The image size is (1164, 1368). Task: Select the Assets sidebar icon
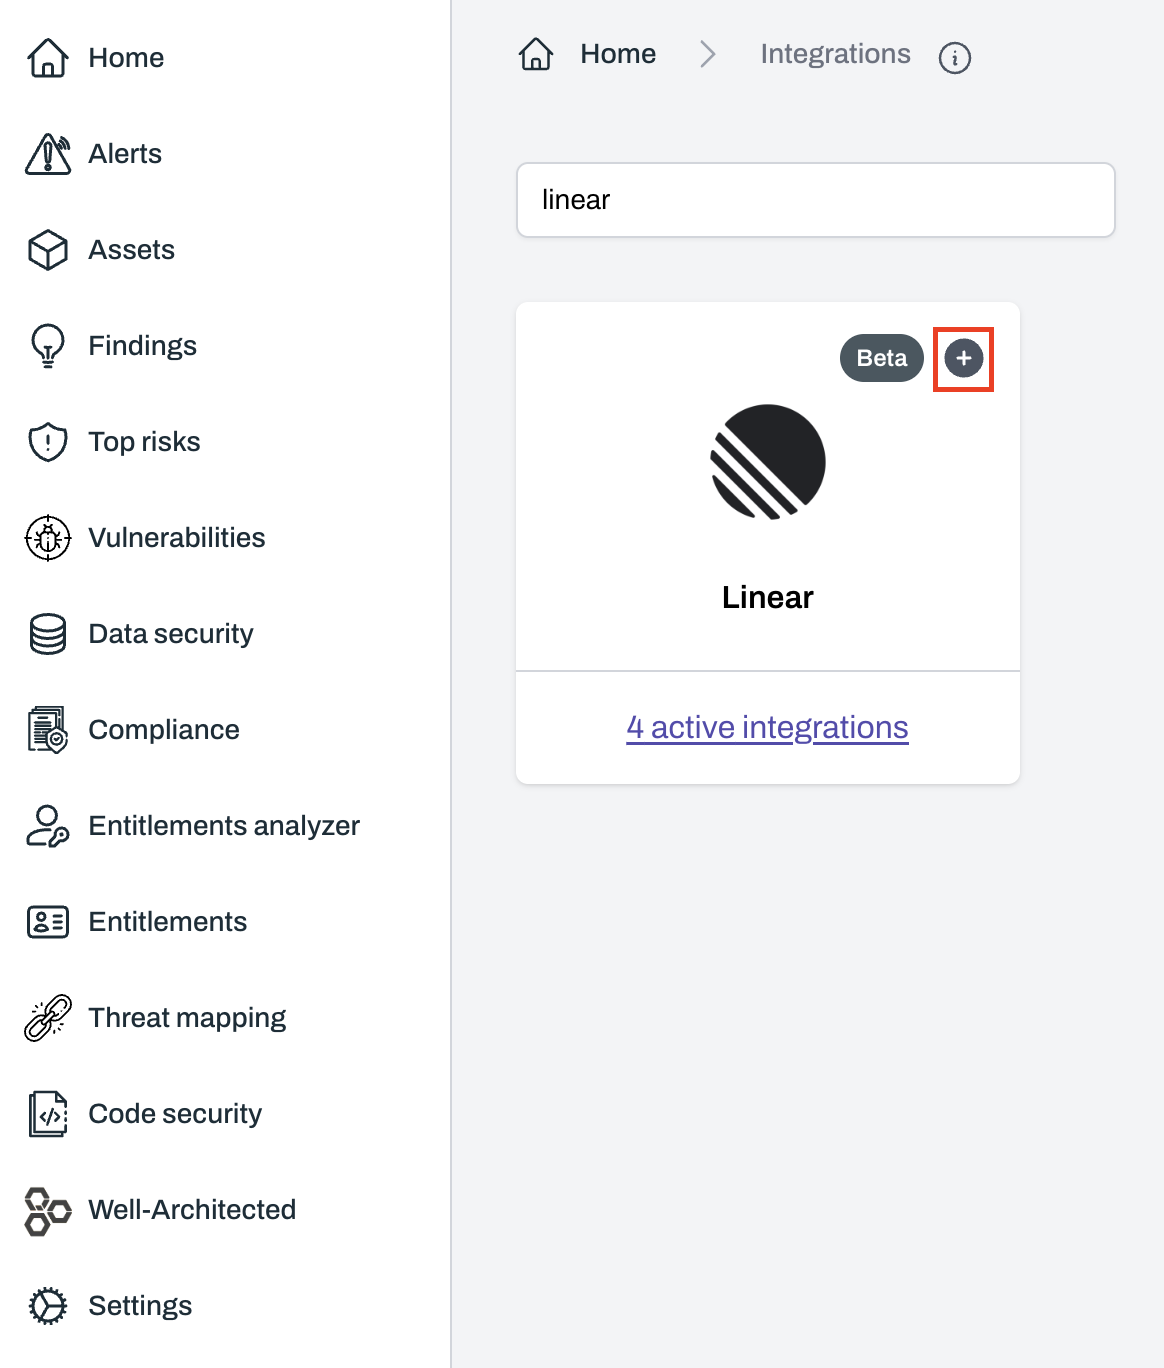pyautogui.click(x=47, y=249)
